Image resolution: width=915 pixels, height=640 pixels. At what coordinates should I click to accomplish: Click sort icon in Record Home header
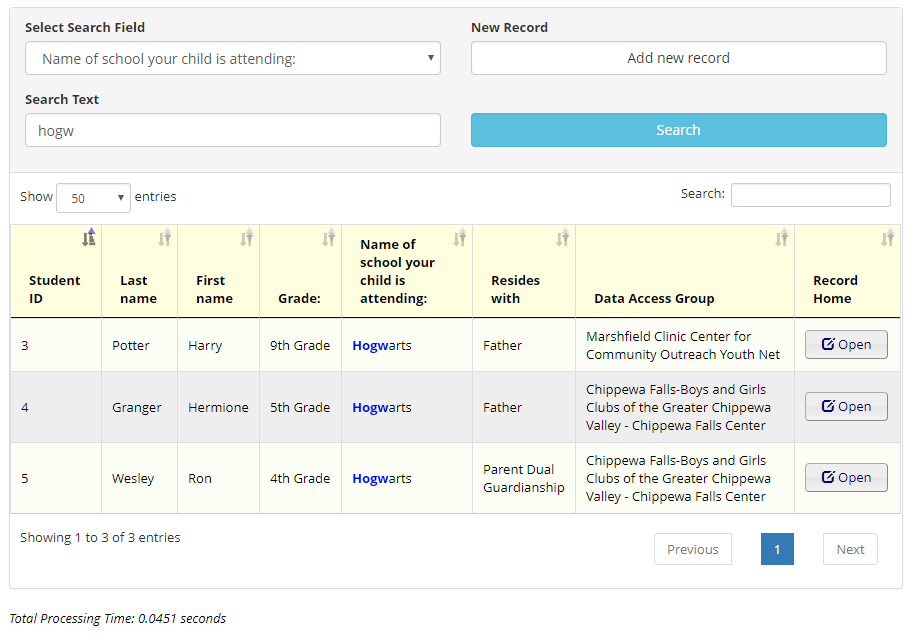click(888, 237)
